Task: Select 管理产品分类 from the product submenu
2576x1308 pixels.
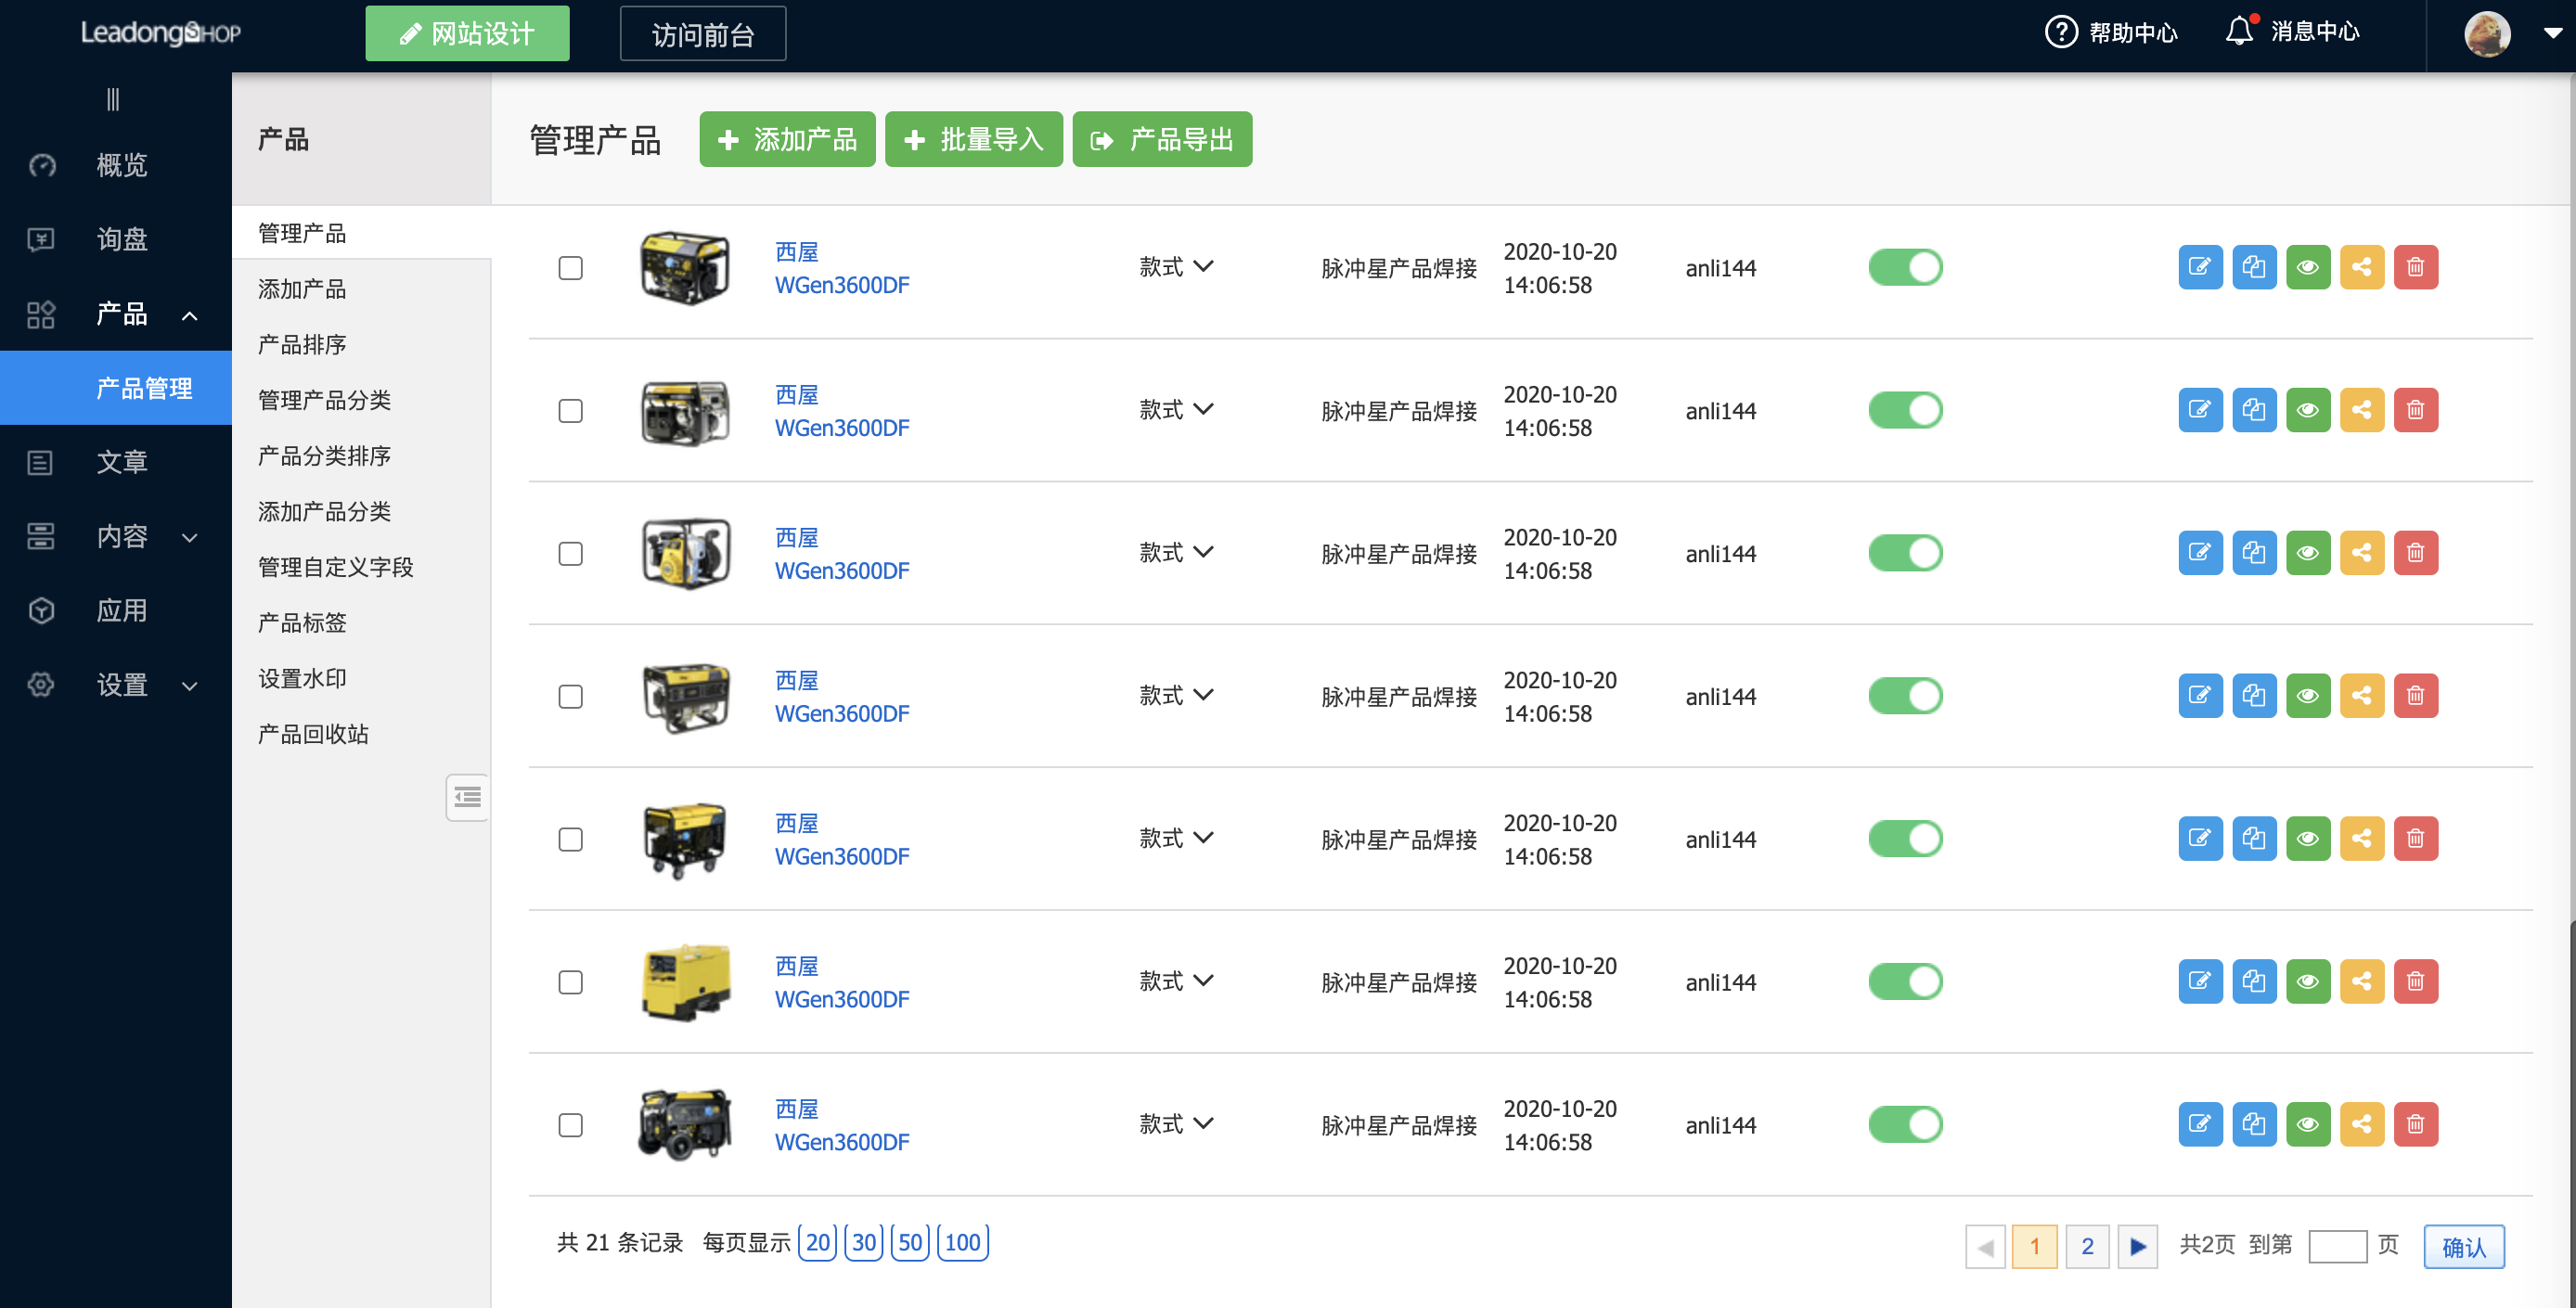Action: point(324,400)
